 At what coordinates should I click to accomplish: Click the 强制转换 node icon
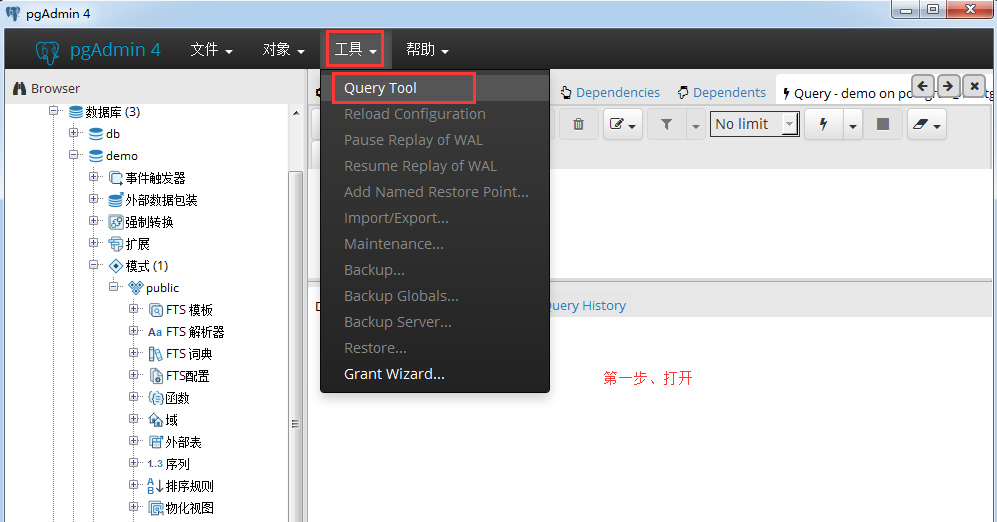click(x=116, y=222)
